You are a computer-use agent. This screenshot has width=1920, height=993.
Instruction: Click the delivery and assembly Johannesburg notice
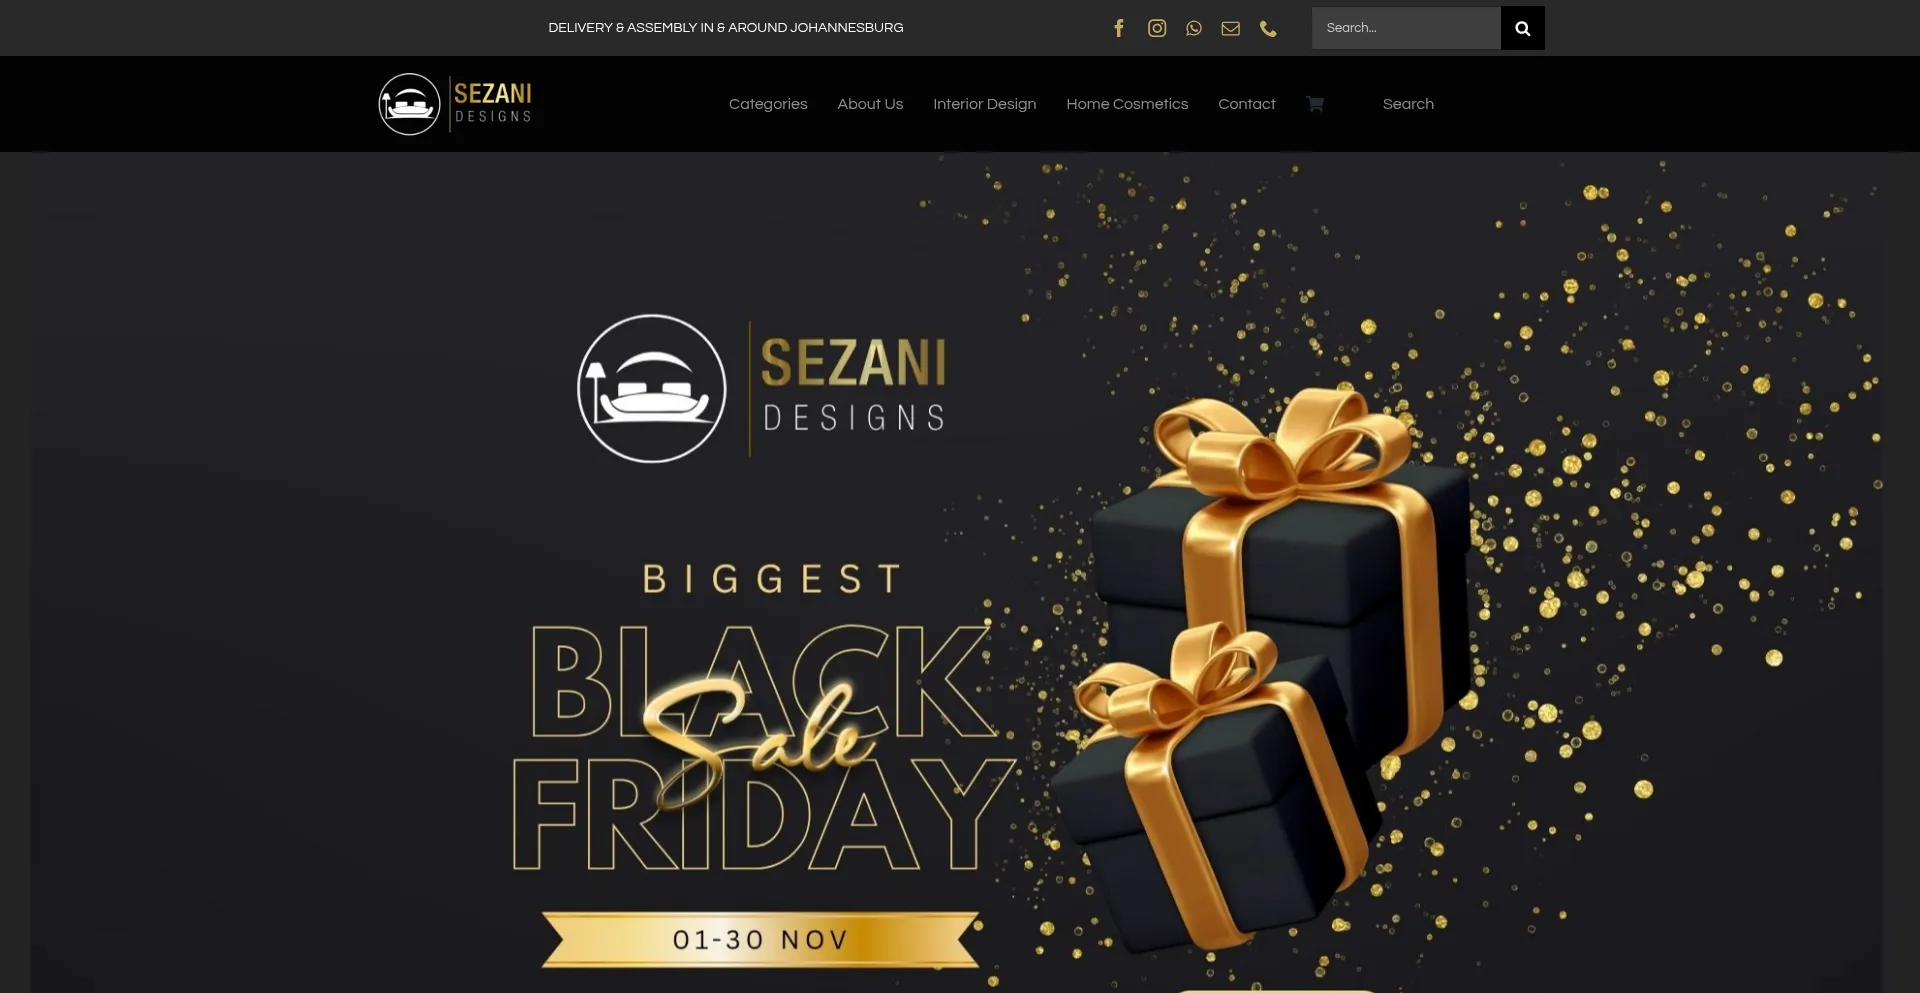(725, 28)
